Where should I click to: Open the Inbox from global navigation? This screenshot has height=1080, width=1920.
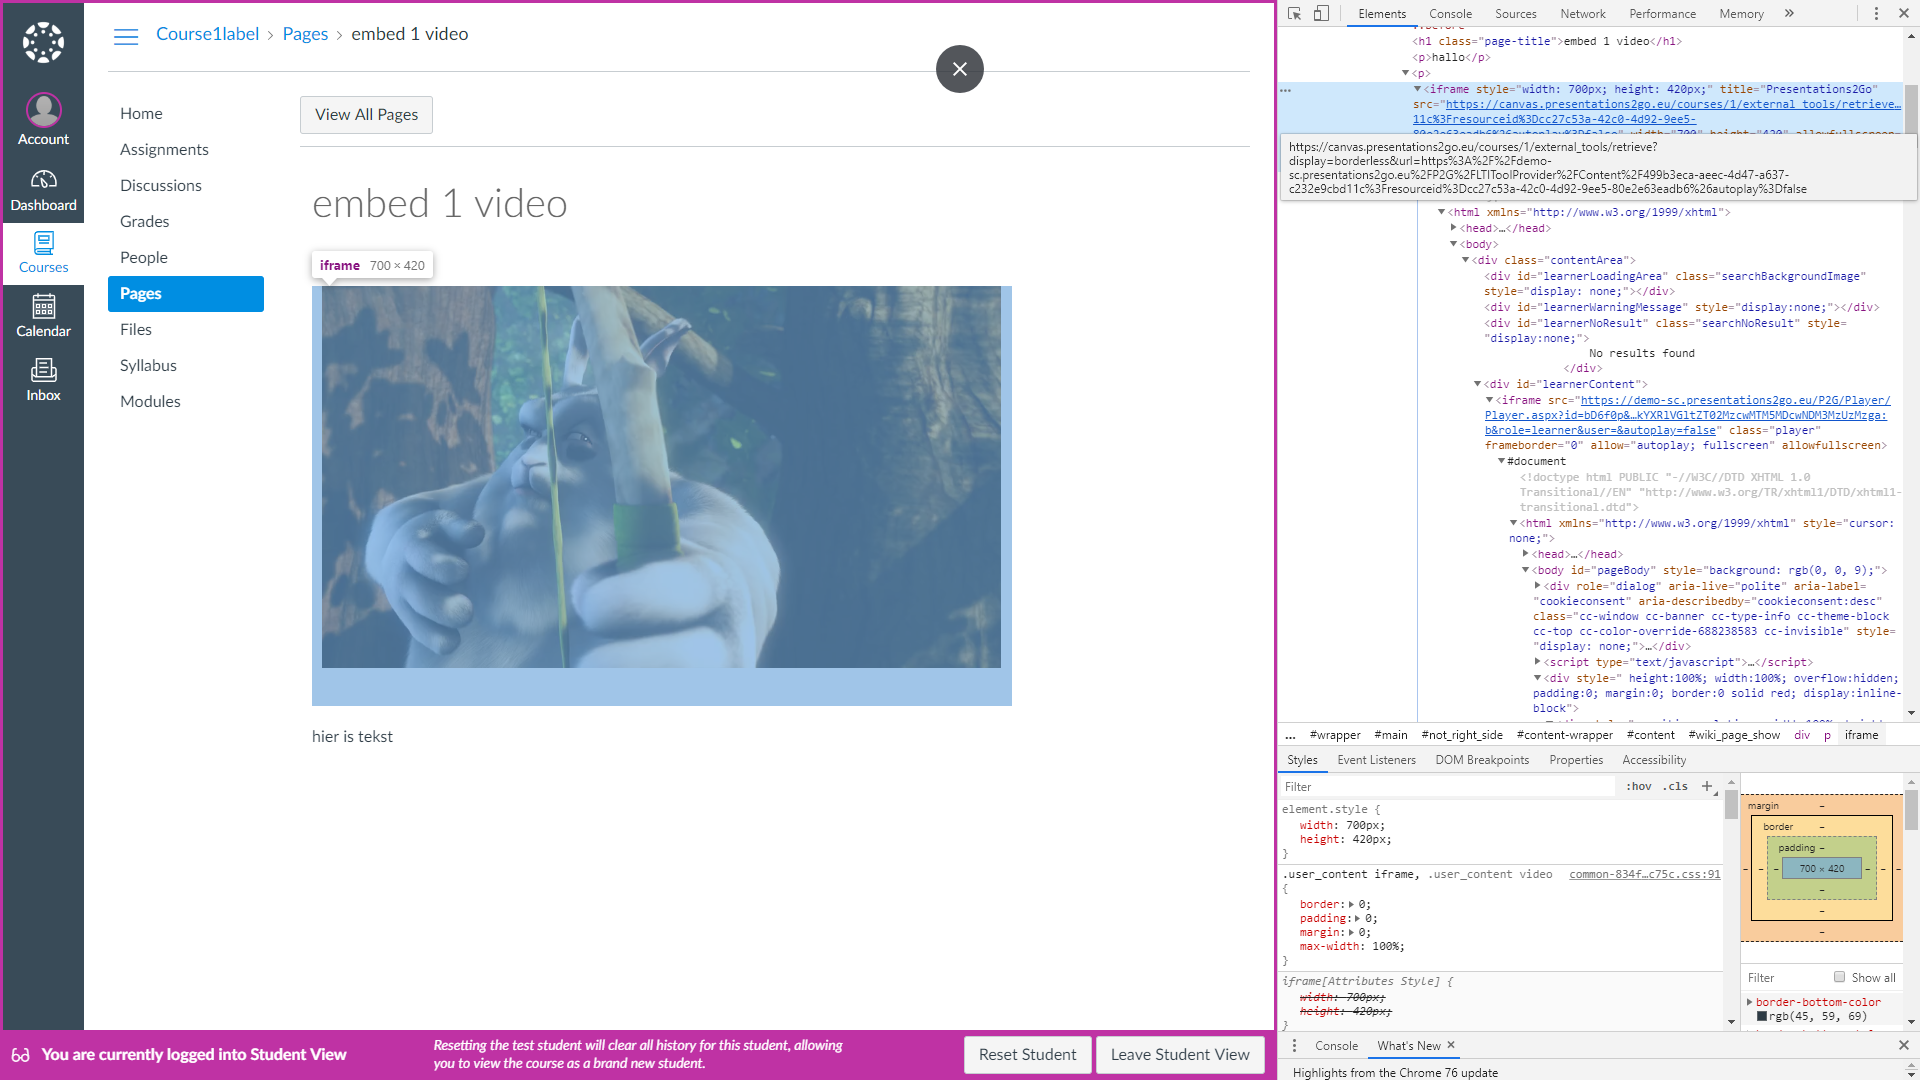coord(43,380)
